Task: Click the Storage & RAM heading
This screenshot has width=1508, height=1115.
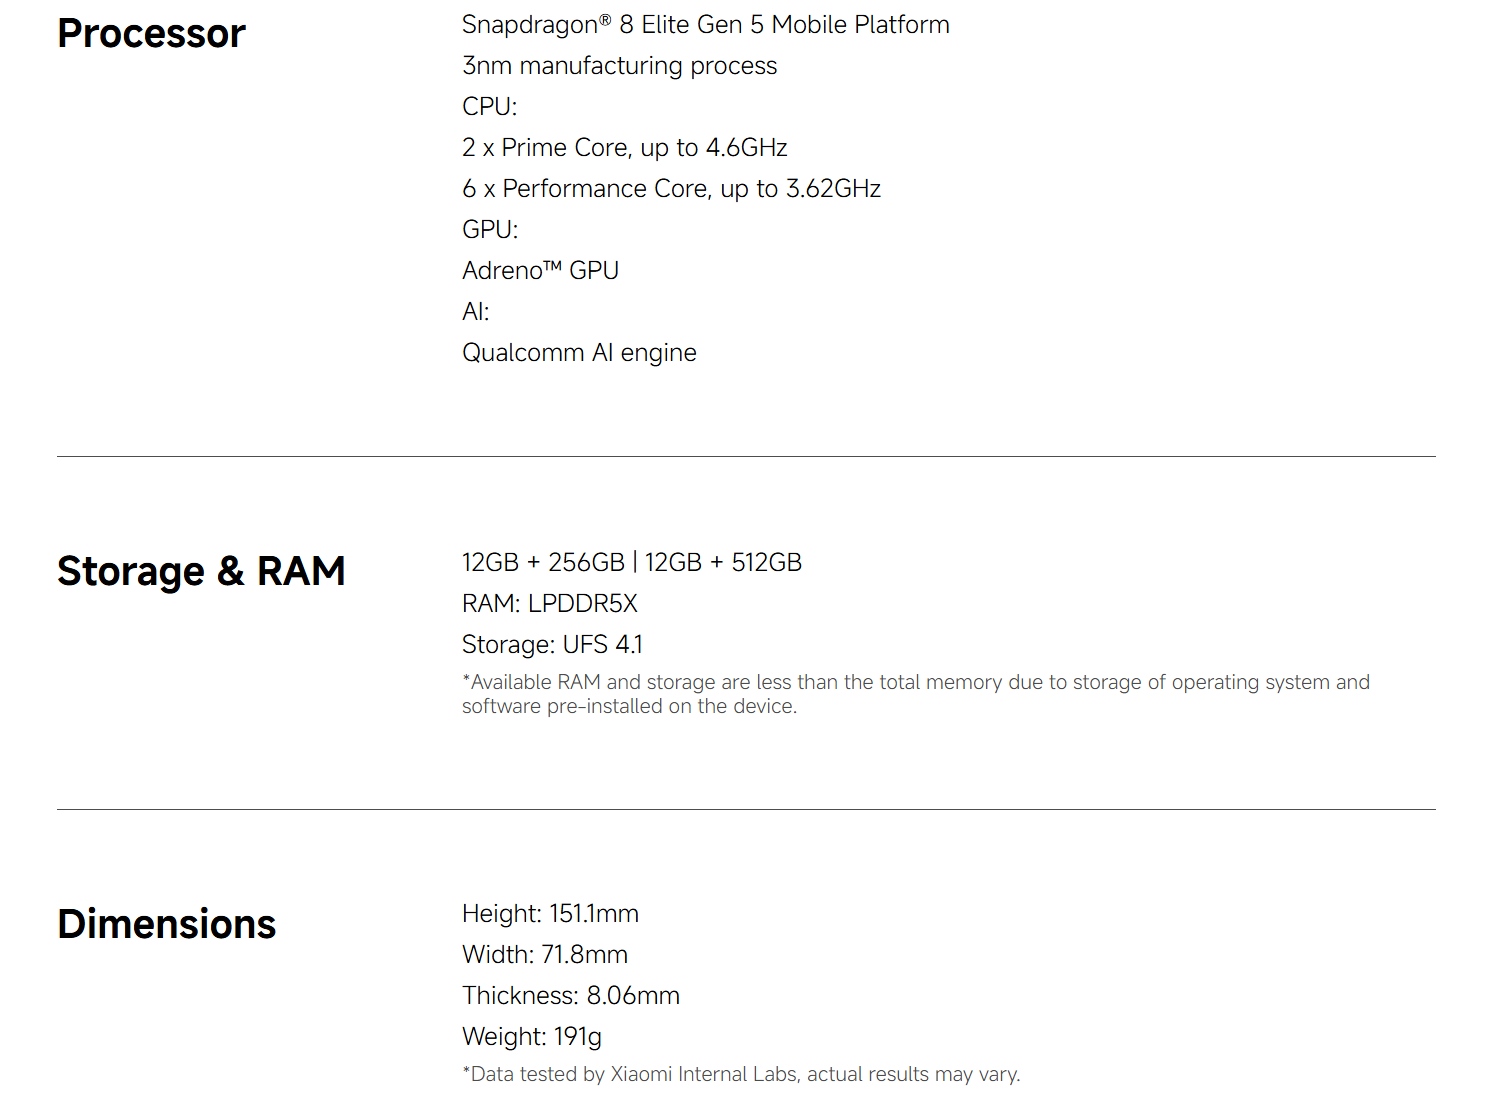Action: (x=201, y=572)
